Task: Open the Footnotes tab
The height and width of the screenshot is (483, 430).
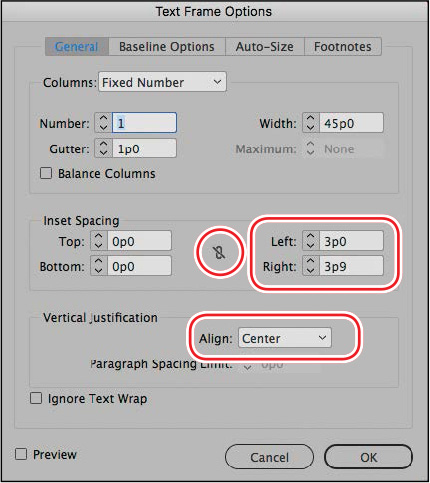Action: click(x=343, y=46)
